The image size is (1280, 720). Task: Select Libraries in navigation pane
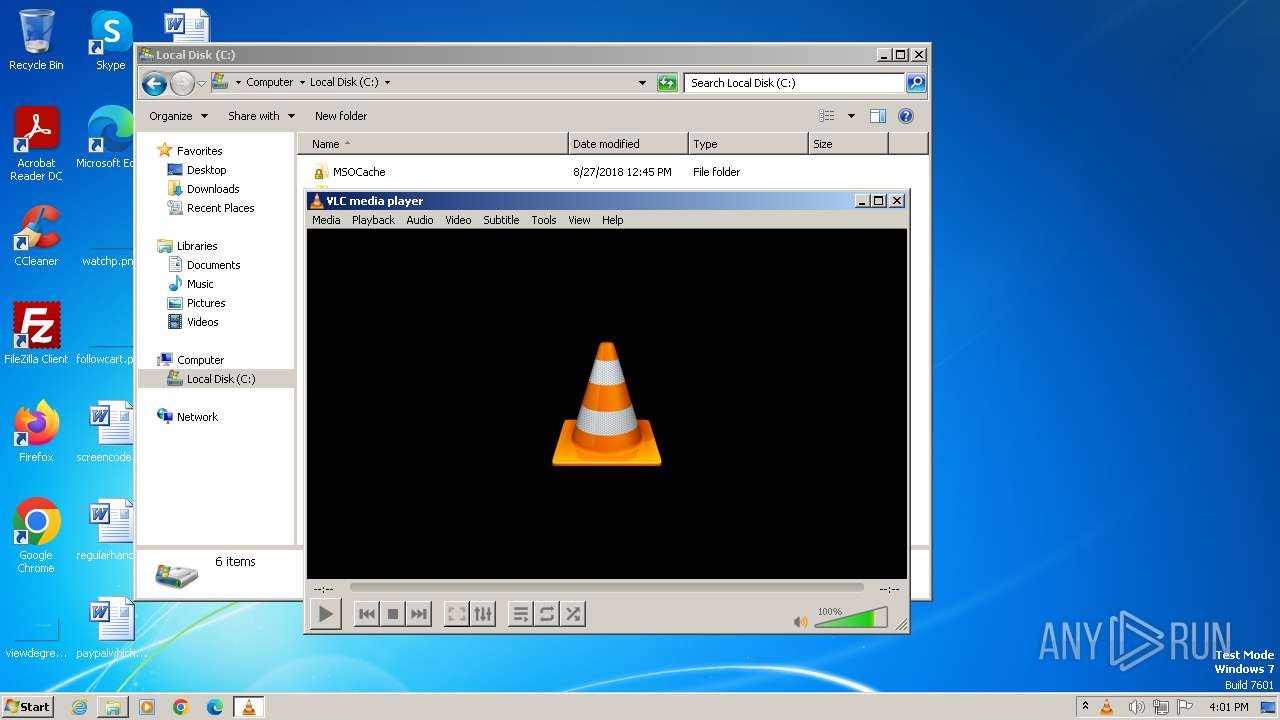(197, 246)
